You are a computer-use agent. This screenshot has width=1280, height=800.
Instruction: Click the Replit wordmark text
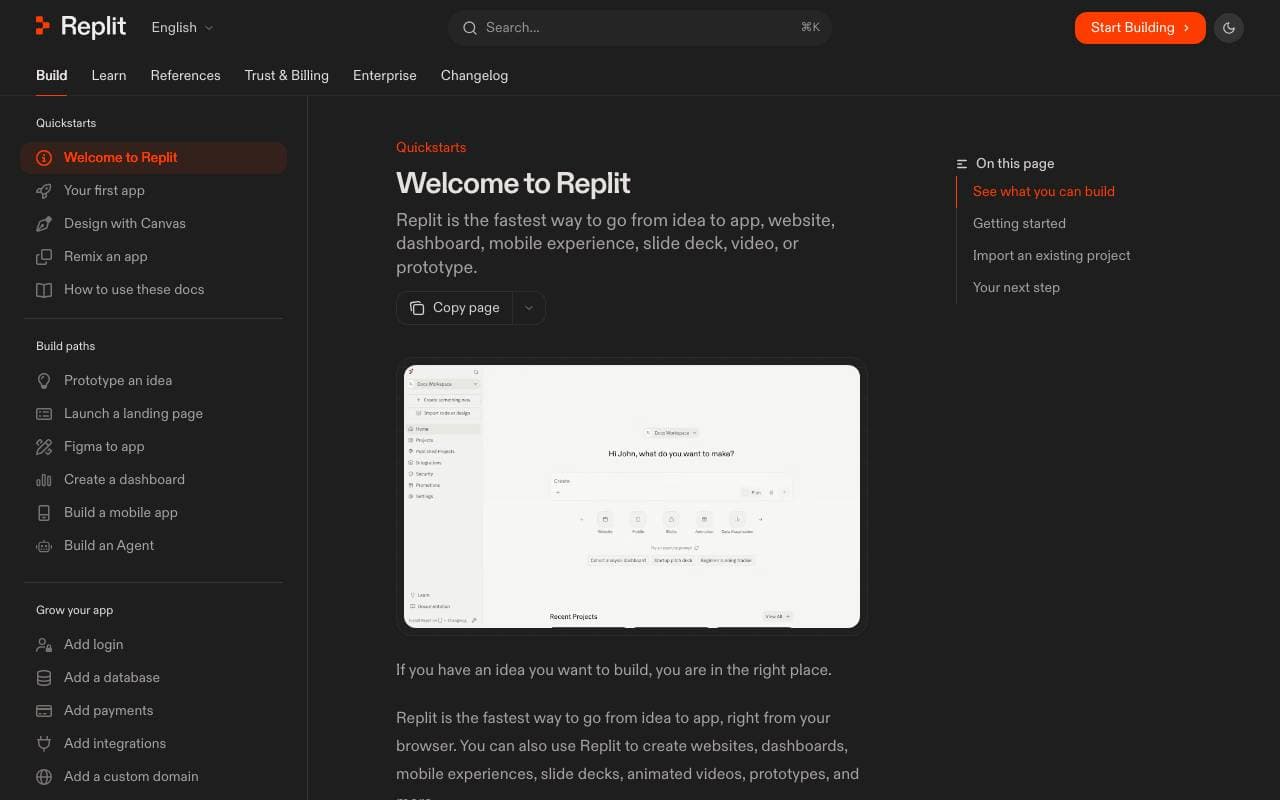point(93,27)
